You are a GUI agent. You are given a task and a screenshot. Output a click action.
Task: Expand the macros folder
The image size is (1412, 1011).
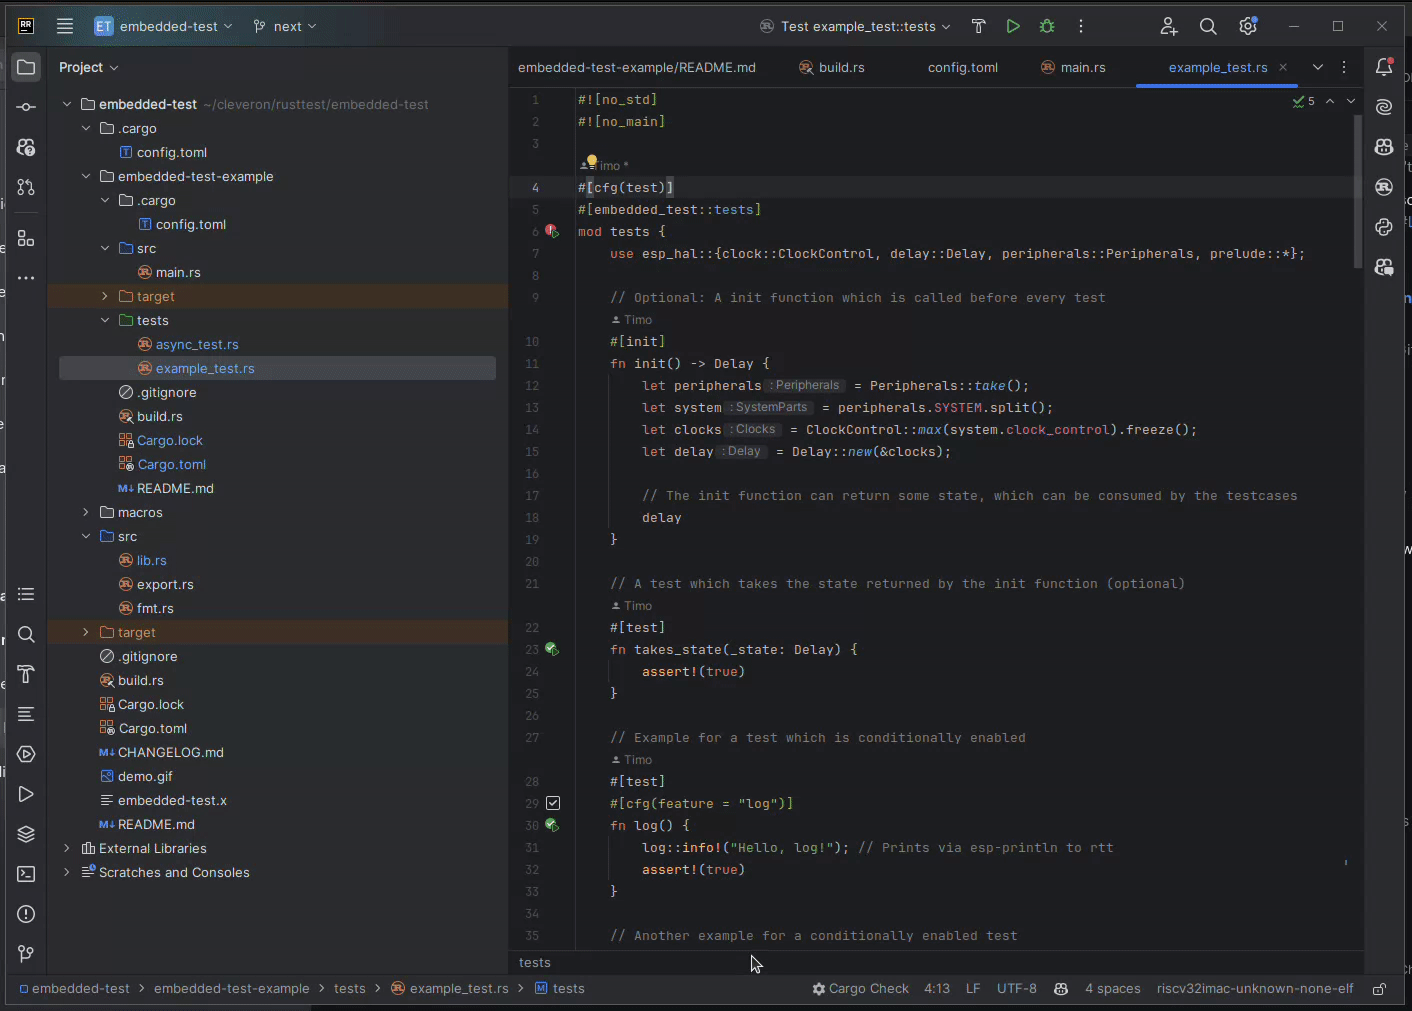click(86, 512)
